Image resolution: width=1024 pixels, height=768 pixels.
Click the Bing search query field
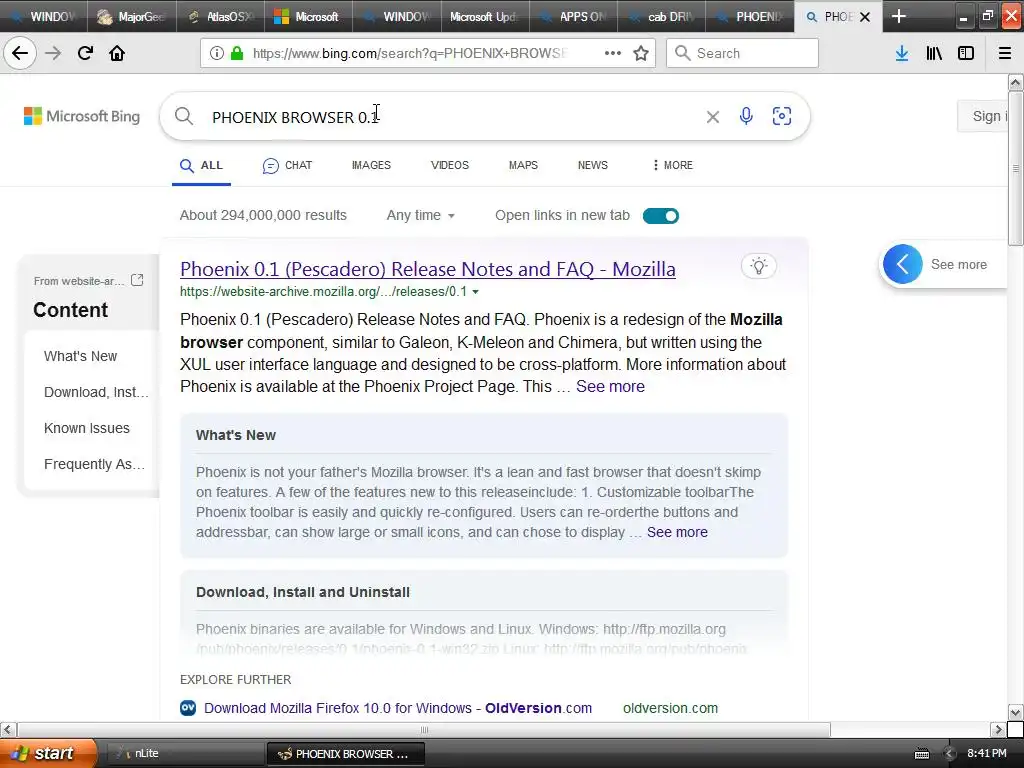click(451, 117)
